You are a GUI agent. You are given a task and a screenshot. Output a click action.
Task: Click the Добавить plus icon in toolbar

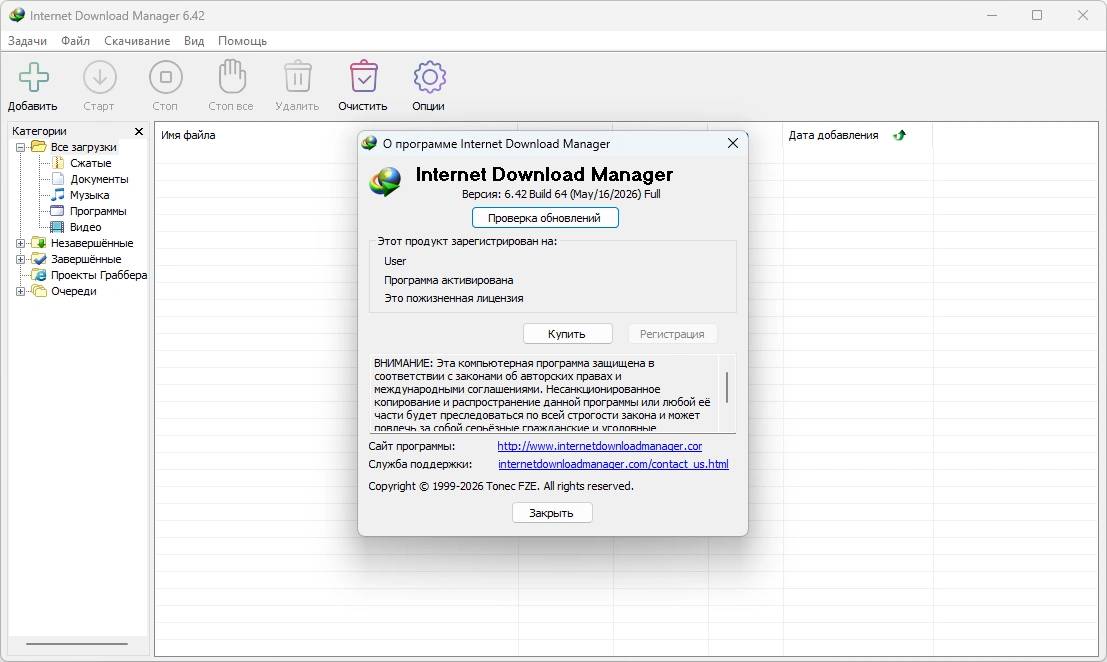33,77
